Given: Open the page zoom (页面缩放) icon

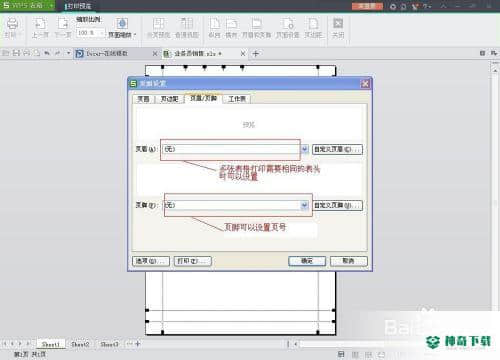Looking at the screenshot, I should (x=122, y=28).
